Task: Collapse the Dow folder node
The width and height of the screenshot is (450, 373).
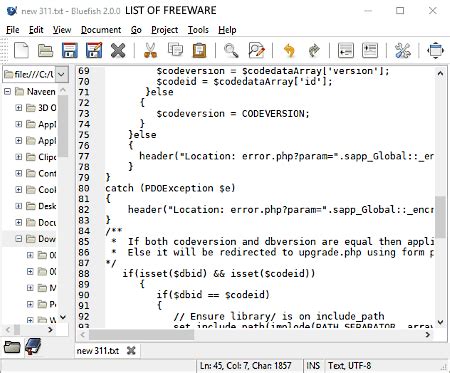Action: [x=19, y=238]
